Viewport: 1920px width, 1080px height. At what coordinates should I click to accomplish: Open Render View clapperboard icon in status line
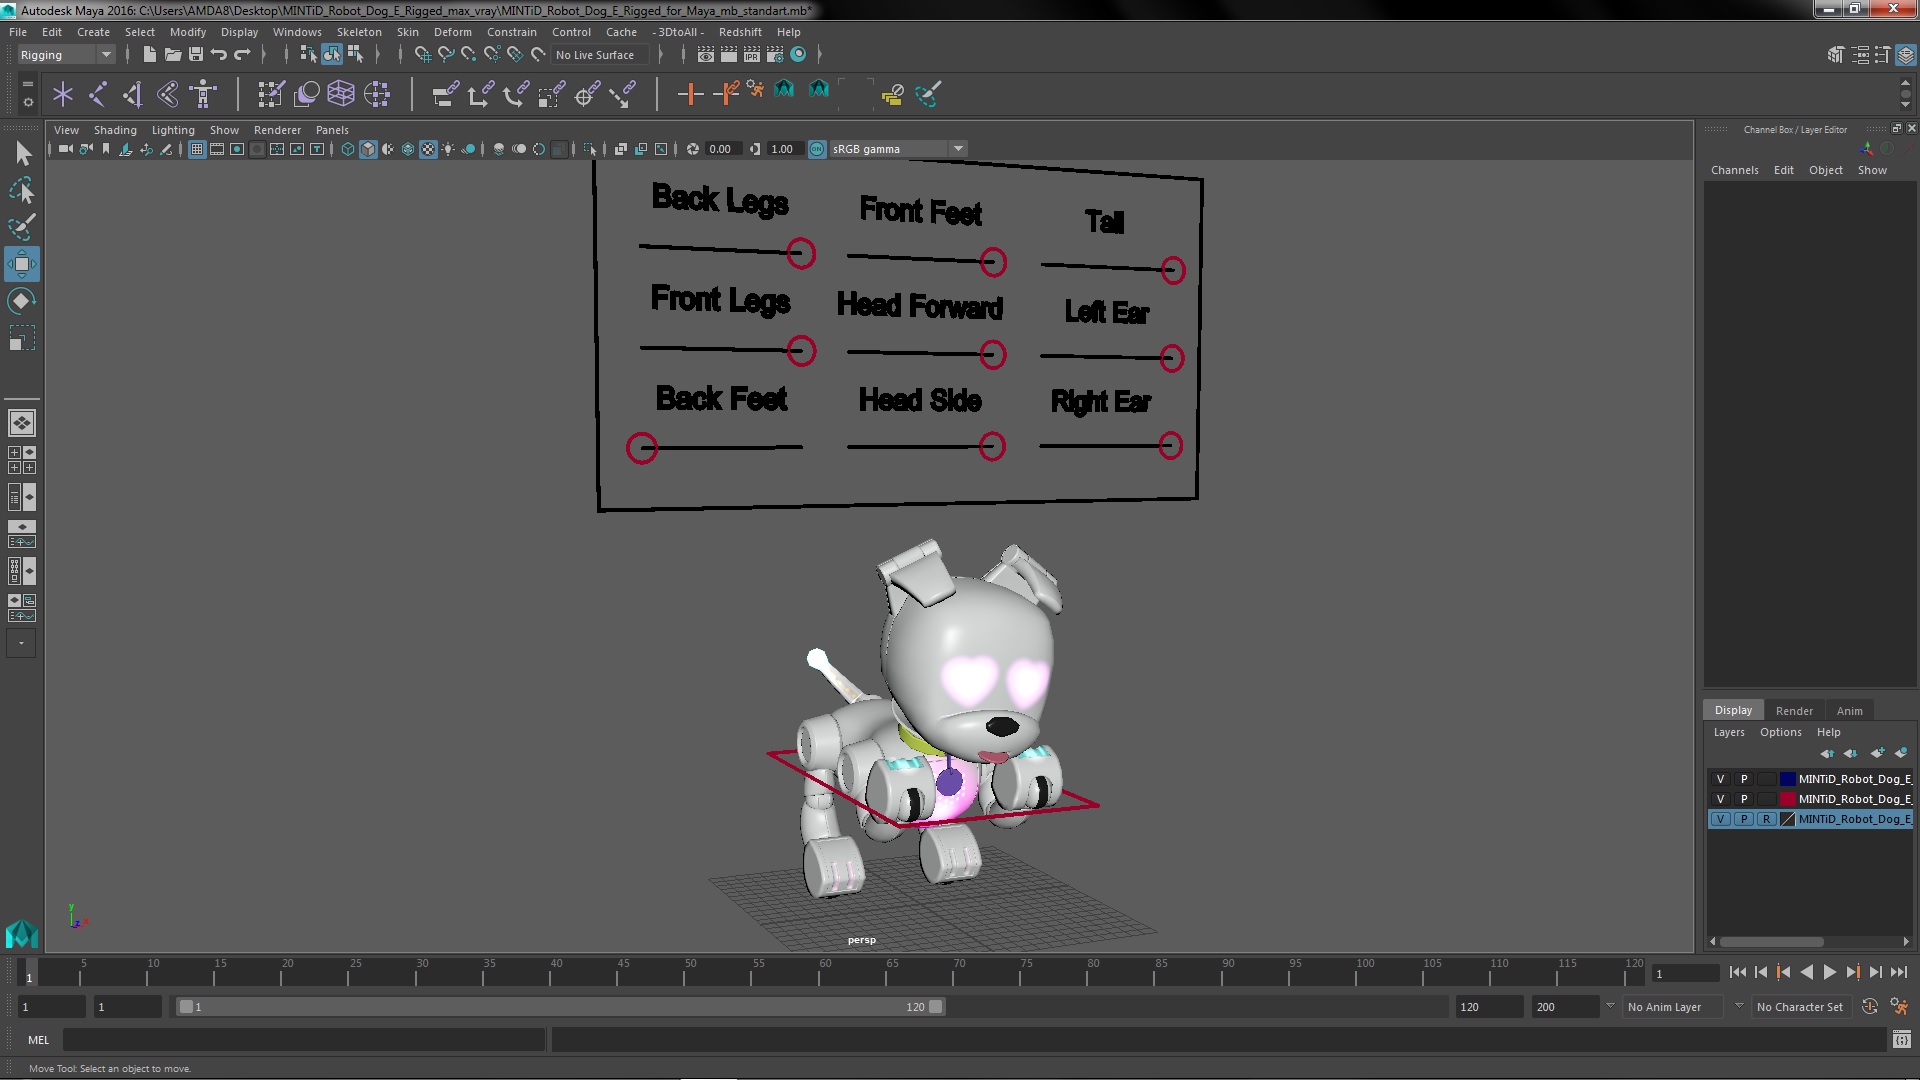(x=706, y=55)
